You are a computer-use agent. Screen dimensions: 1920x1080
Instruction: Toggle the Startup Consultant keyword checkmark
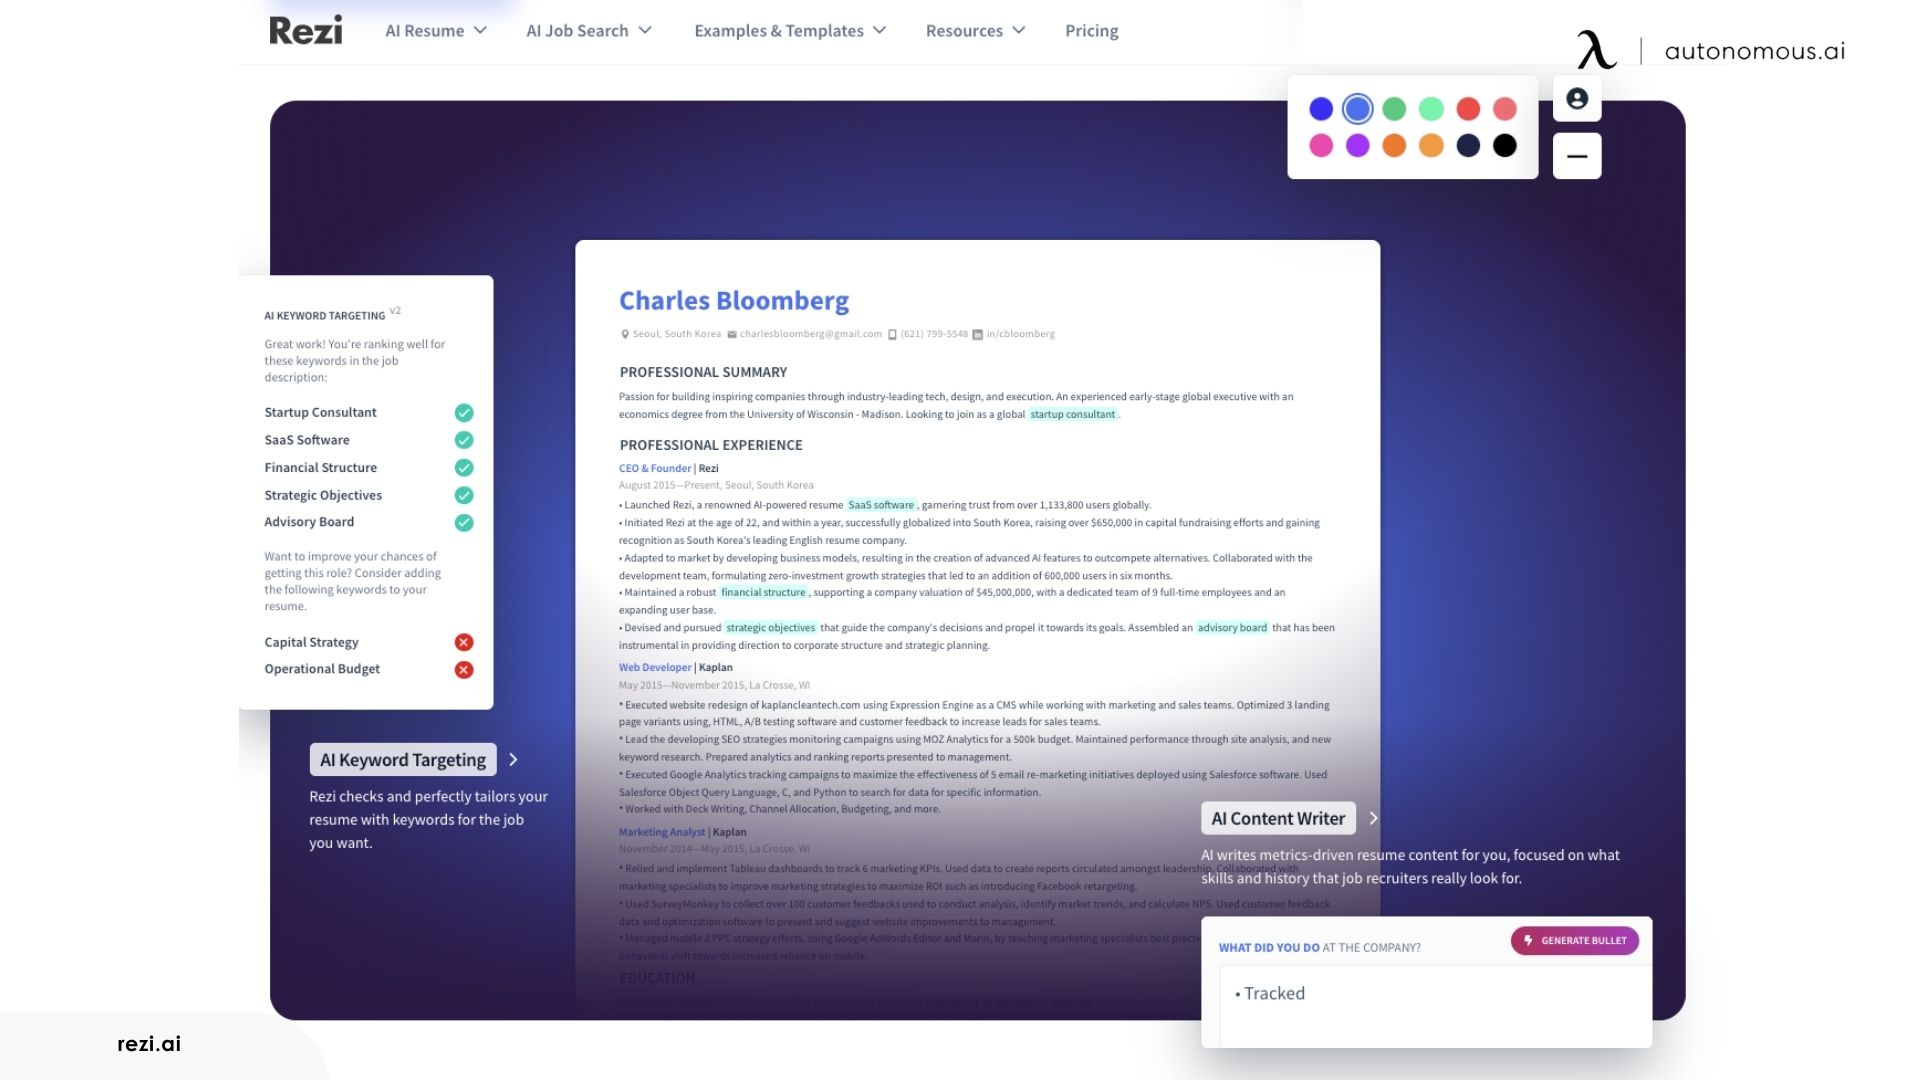coord(463,411)
